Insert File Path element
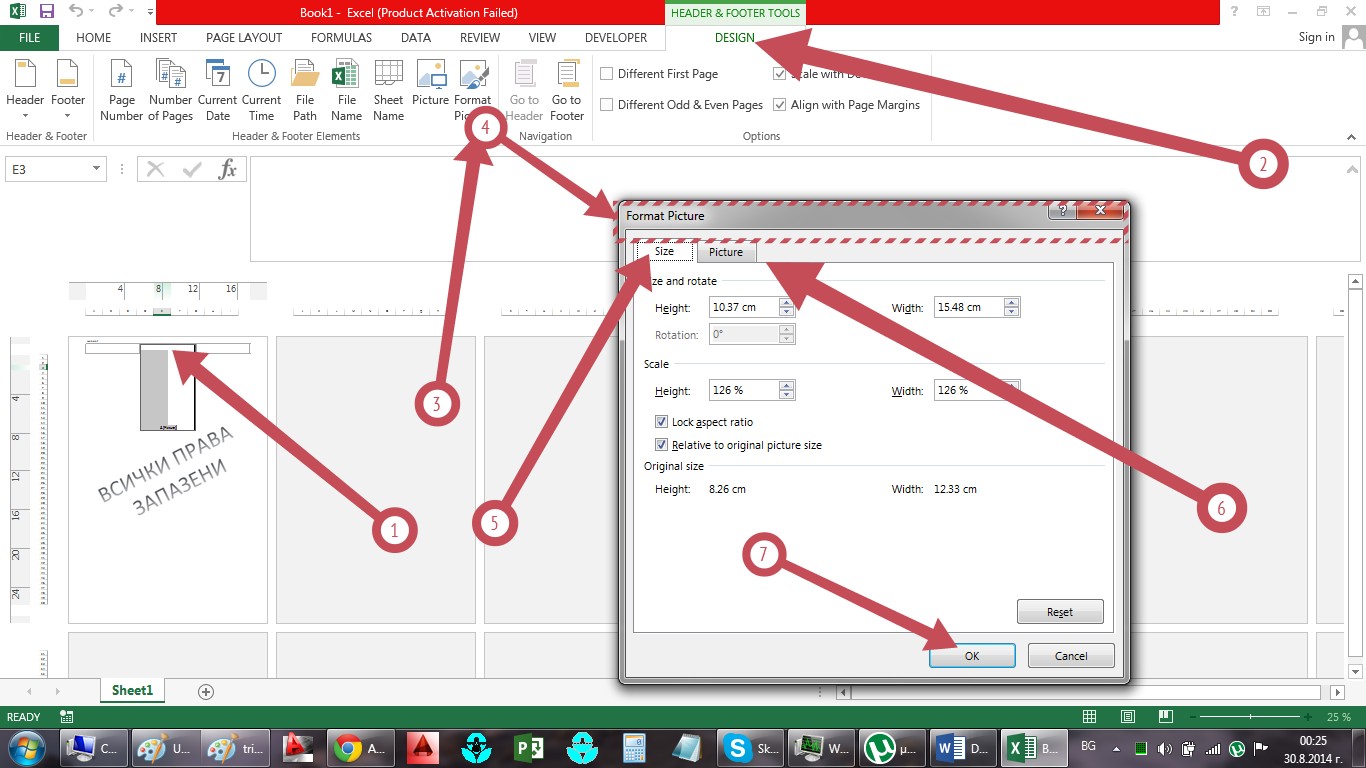This screenshot has width=1366, height=768. [305, 90]
